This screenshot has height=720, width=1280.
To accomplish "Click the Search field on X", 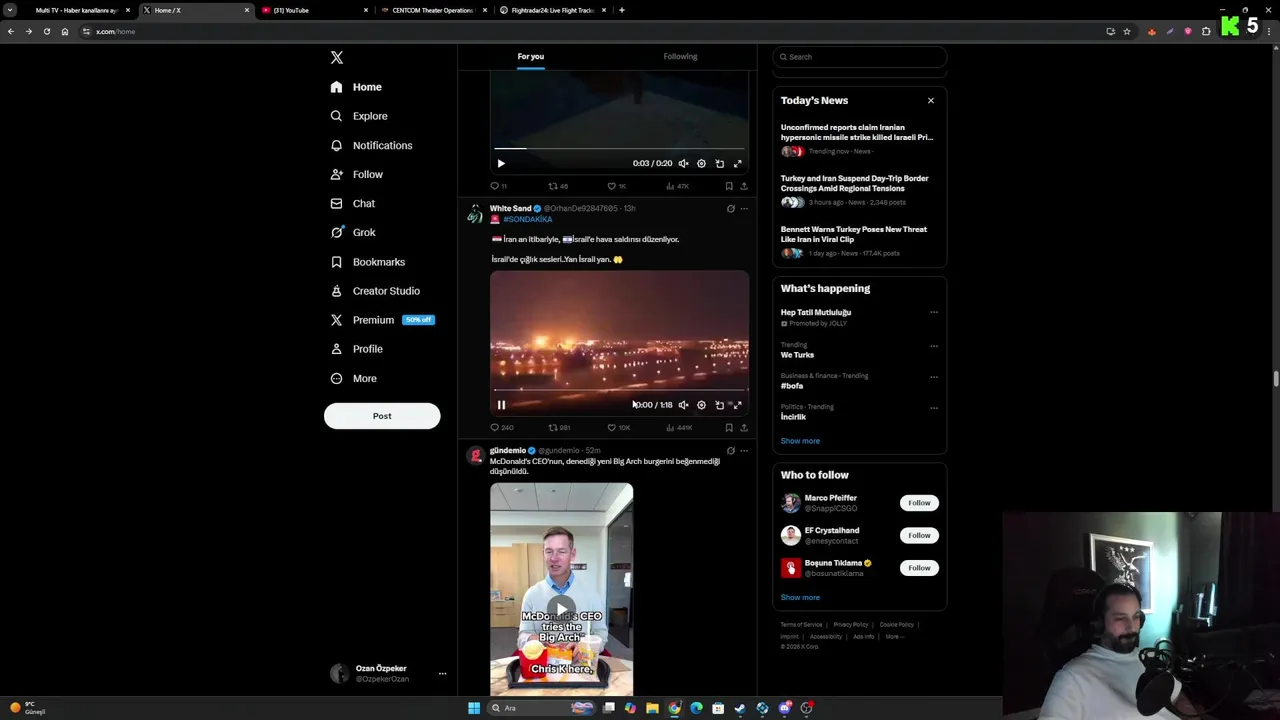I will click(860, 57).
